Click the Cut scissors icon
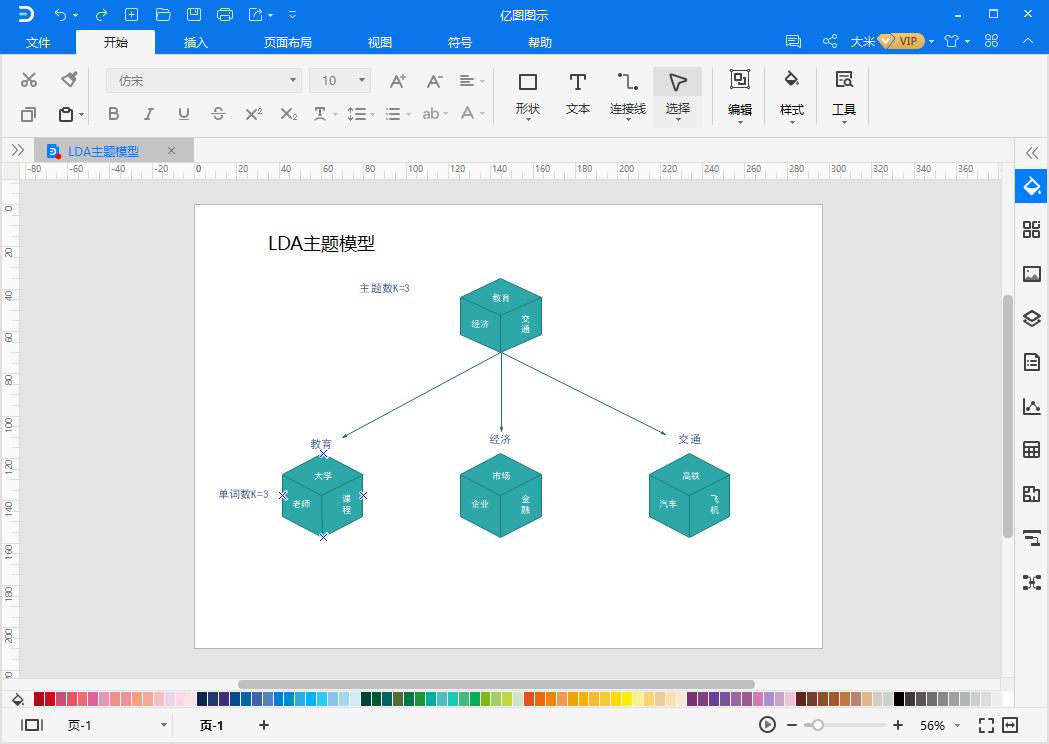This screenshot has height=744, width=1049. [x=29, y=80]
